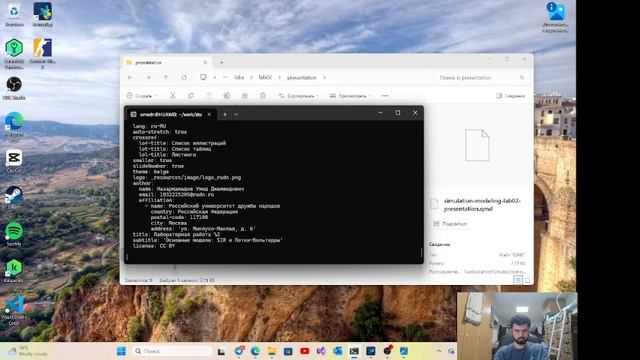The width and height of the screenshot is (640, 360).
Task: Show hidden system tray icons chevron
Action: [439, 351]
